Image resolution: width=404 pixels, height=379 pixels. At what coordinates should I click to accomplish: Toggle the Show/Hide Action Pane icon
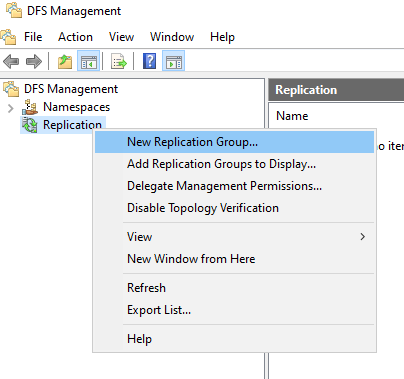click(173, 61)
